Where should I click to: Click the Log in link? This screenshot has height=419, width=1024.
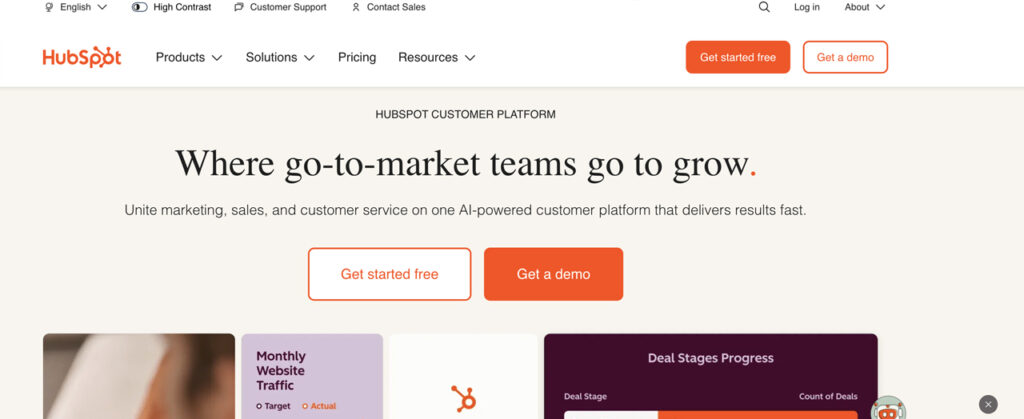tap(806, 7)
